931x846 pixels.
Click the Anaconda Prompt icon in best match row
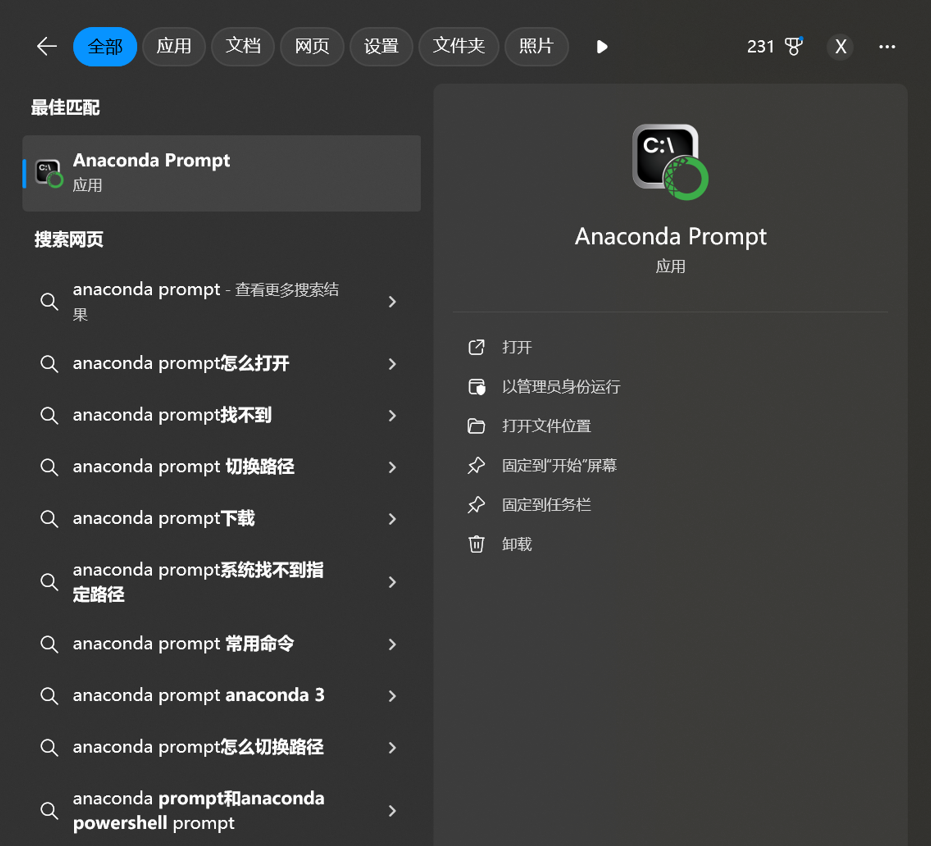coord(49,173)
